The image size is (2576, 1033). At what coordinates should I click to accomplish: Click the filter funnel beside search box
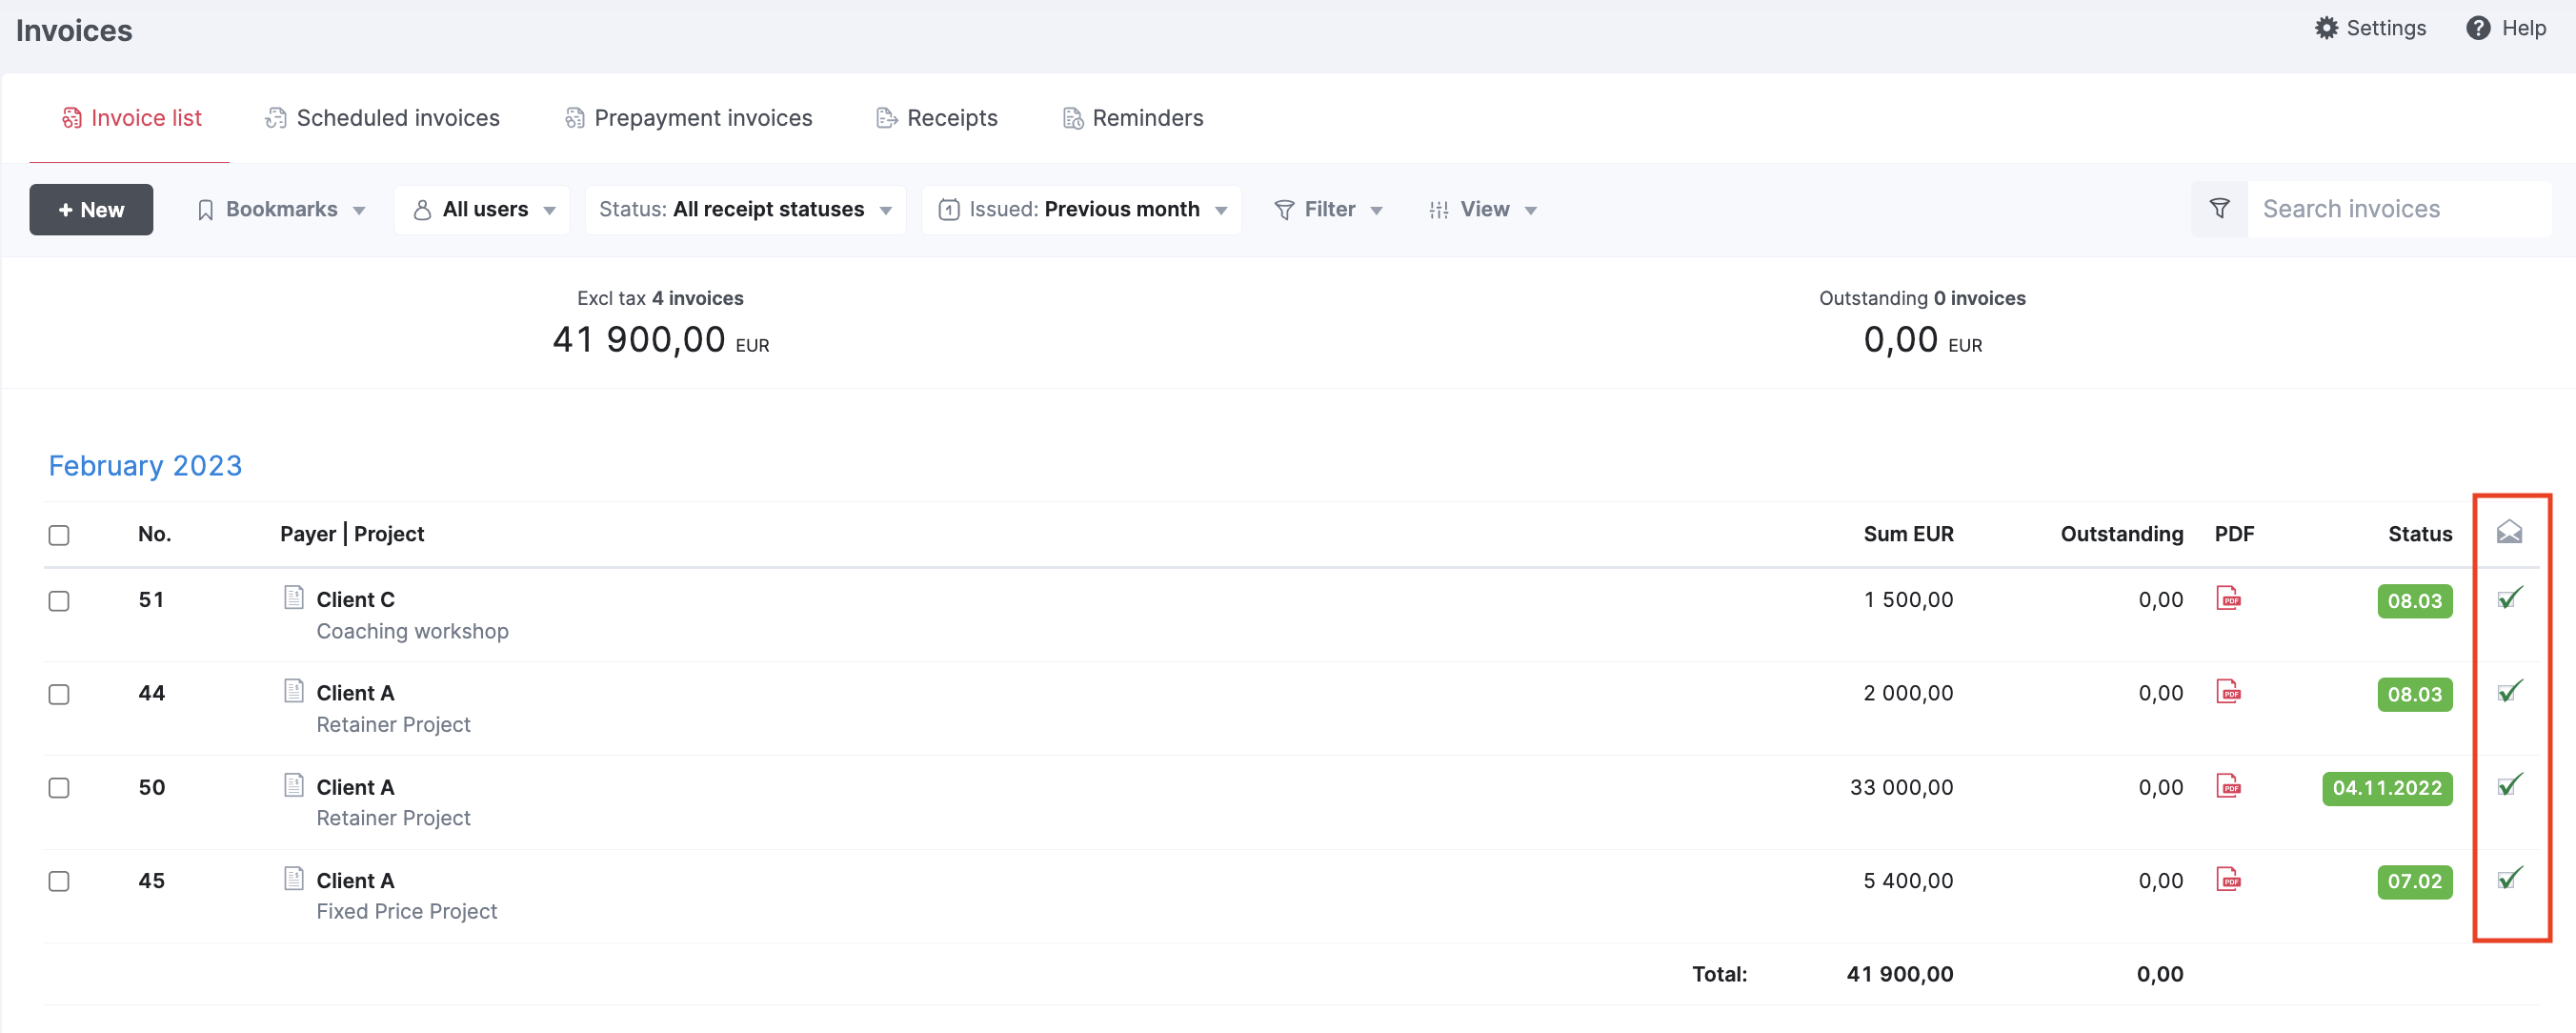[2218, 209]
